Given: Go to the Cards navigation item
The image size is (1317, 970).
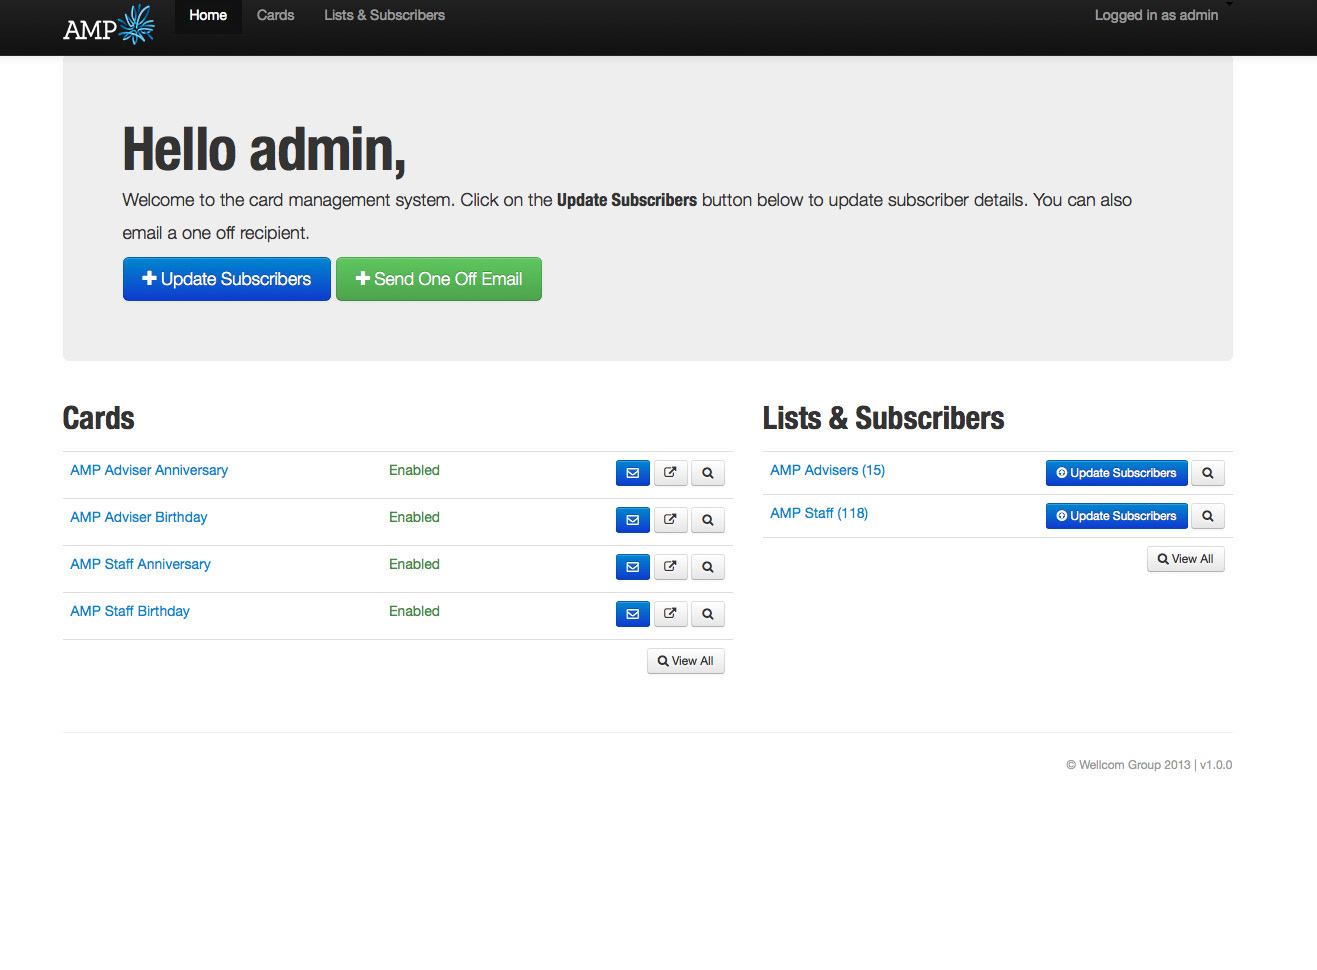Looking at the screenshot, I should point(275,16).
